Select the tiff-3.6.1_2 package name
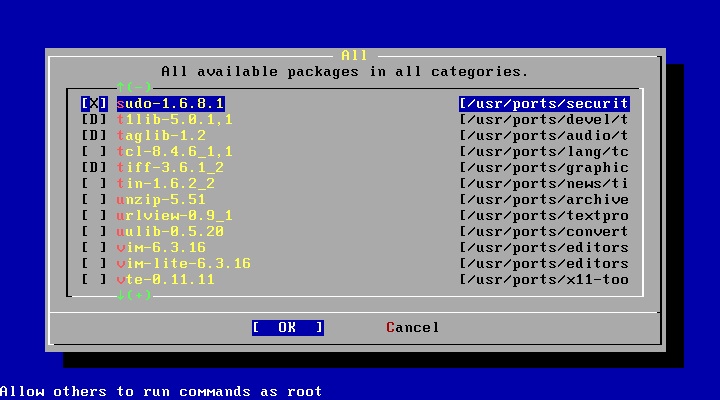The width and height of the screenshot is (720, 400). pyautogui.click(x=170, y=168)
